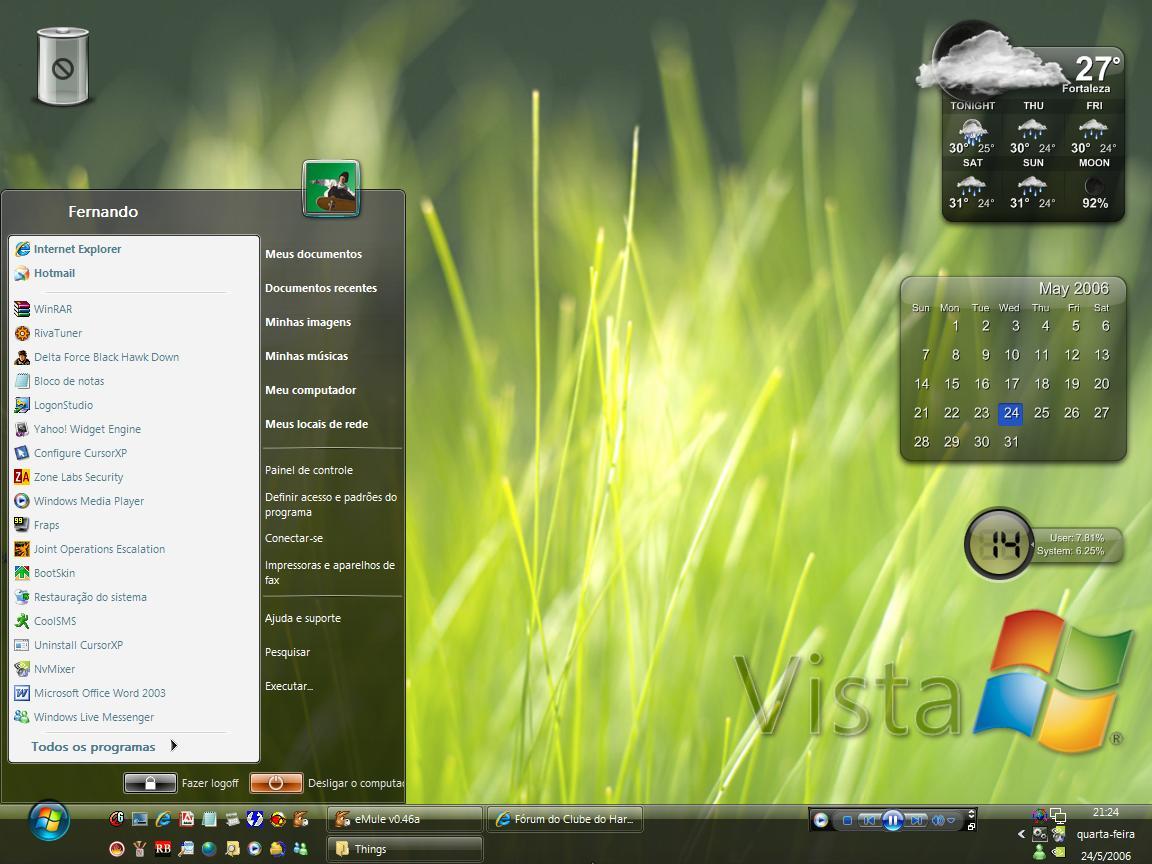1152x864 pixels.
Task: Click the Show Desktop Quick Launch icon
Action: click(140, 818)
